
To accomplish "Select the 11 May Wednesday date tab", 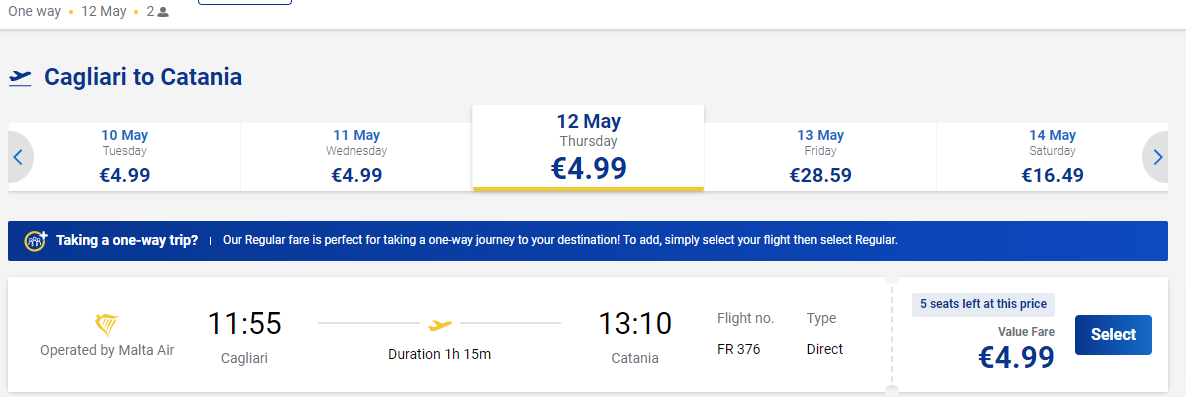I will click(x=356, y=157).
